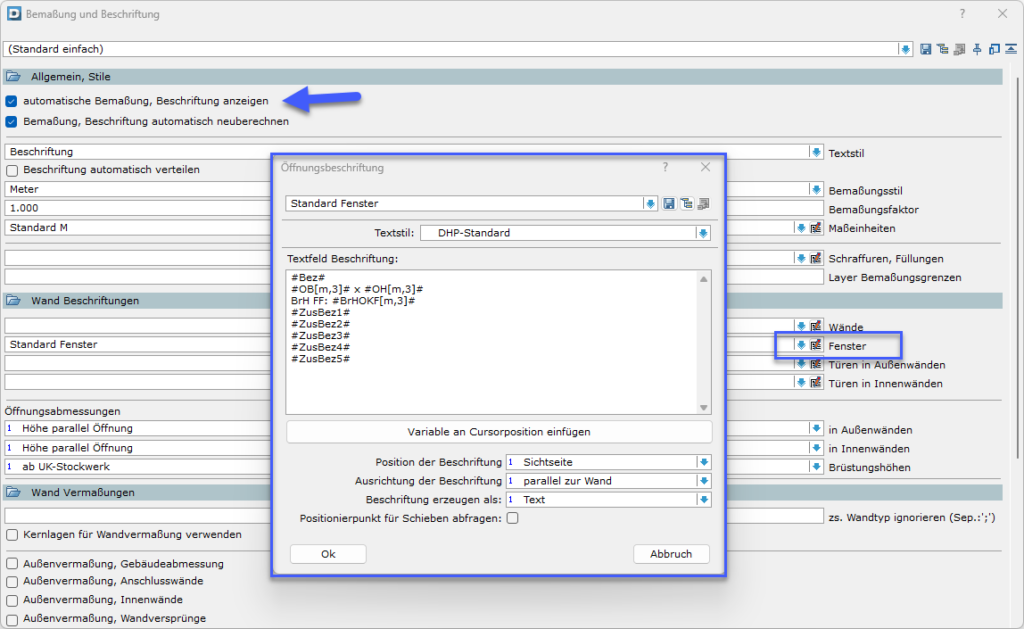
Task: Click tree-structure icon in Öffnungsbeschriftung dialog
Action: pos(686,204)
